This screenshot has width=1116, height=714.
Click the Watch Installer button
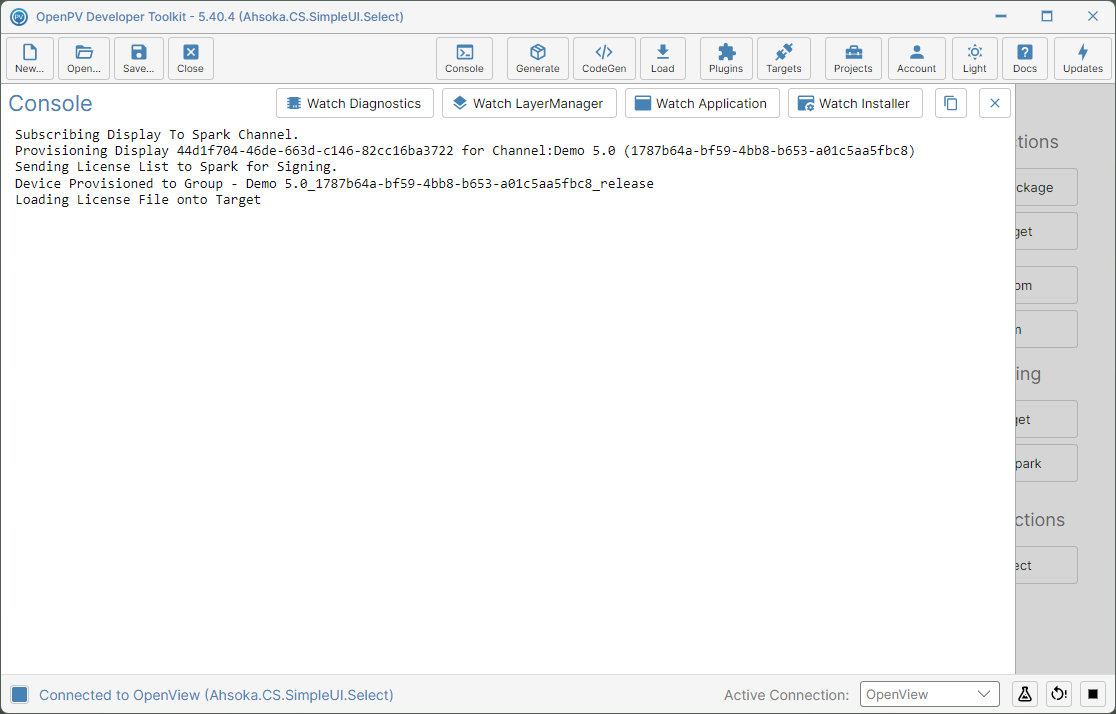[856, 103]
